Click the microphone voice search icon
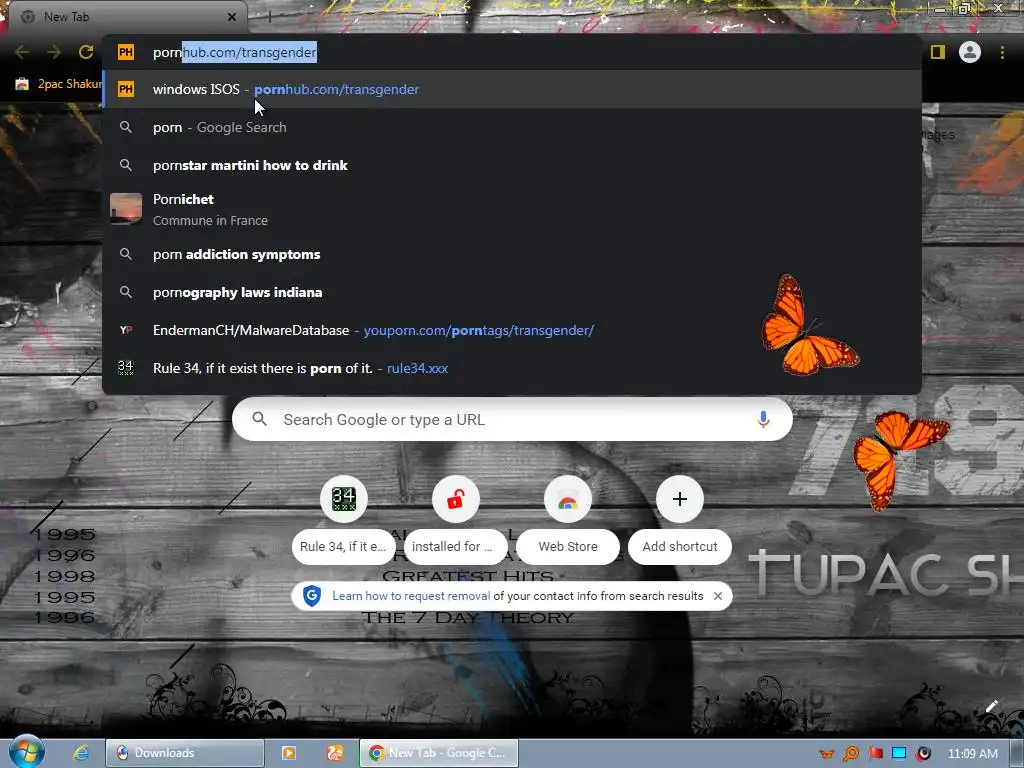The height and width of the screenshot is (768, 1024). 763,419
